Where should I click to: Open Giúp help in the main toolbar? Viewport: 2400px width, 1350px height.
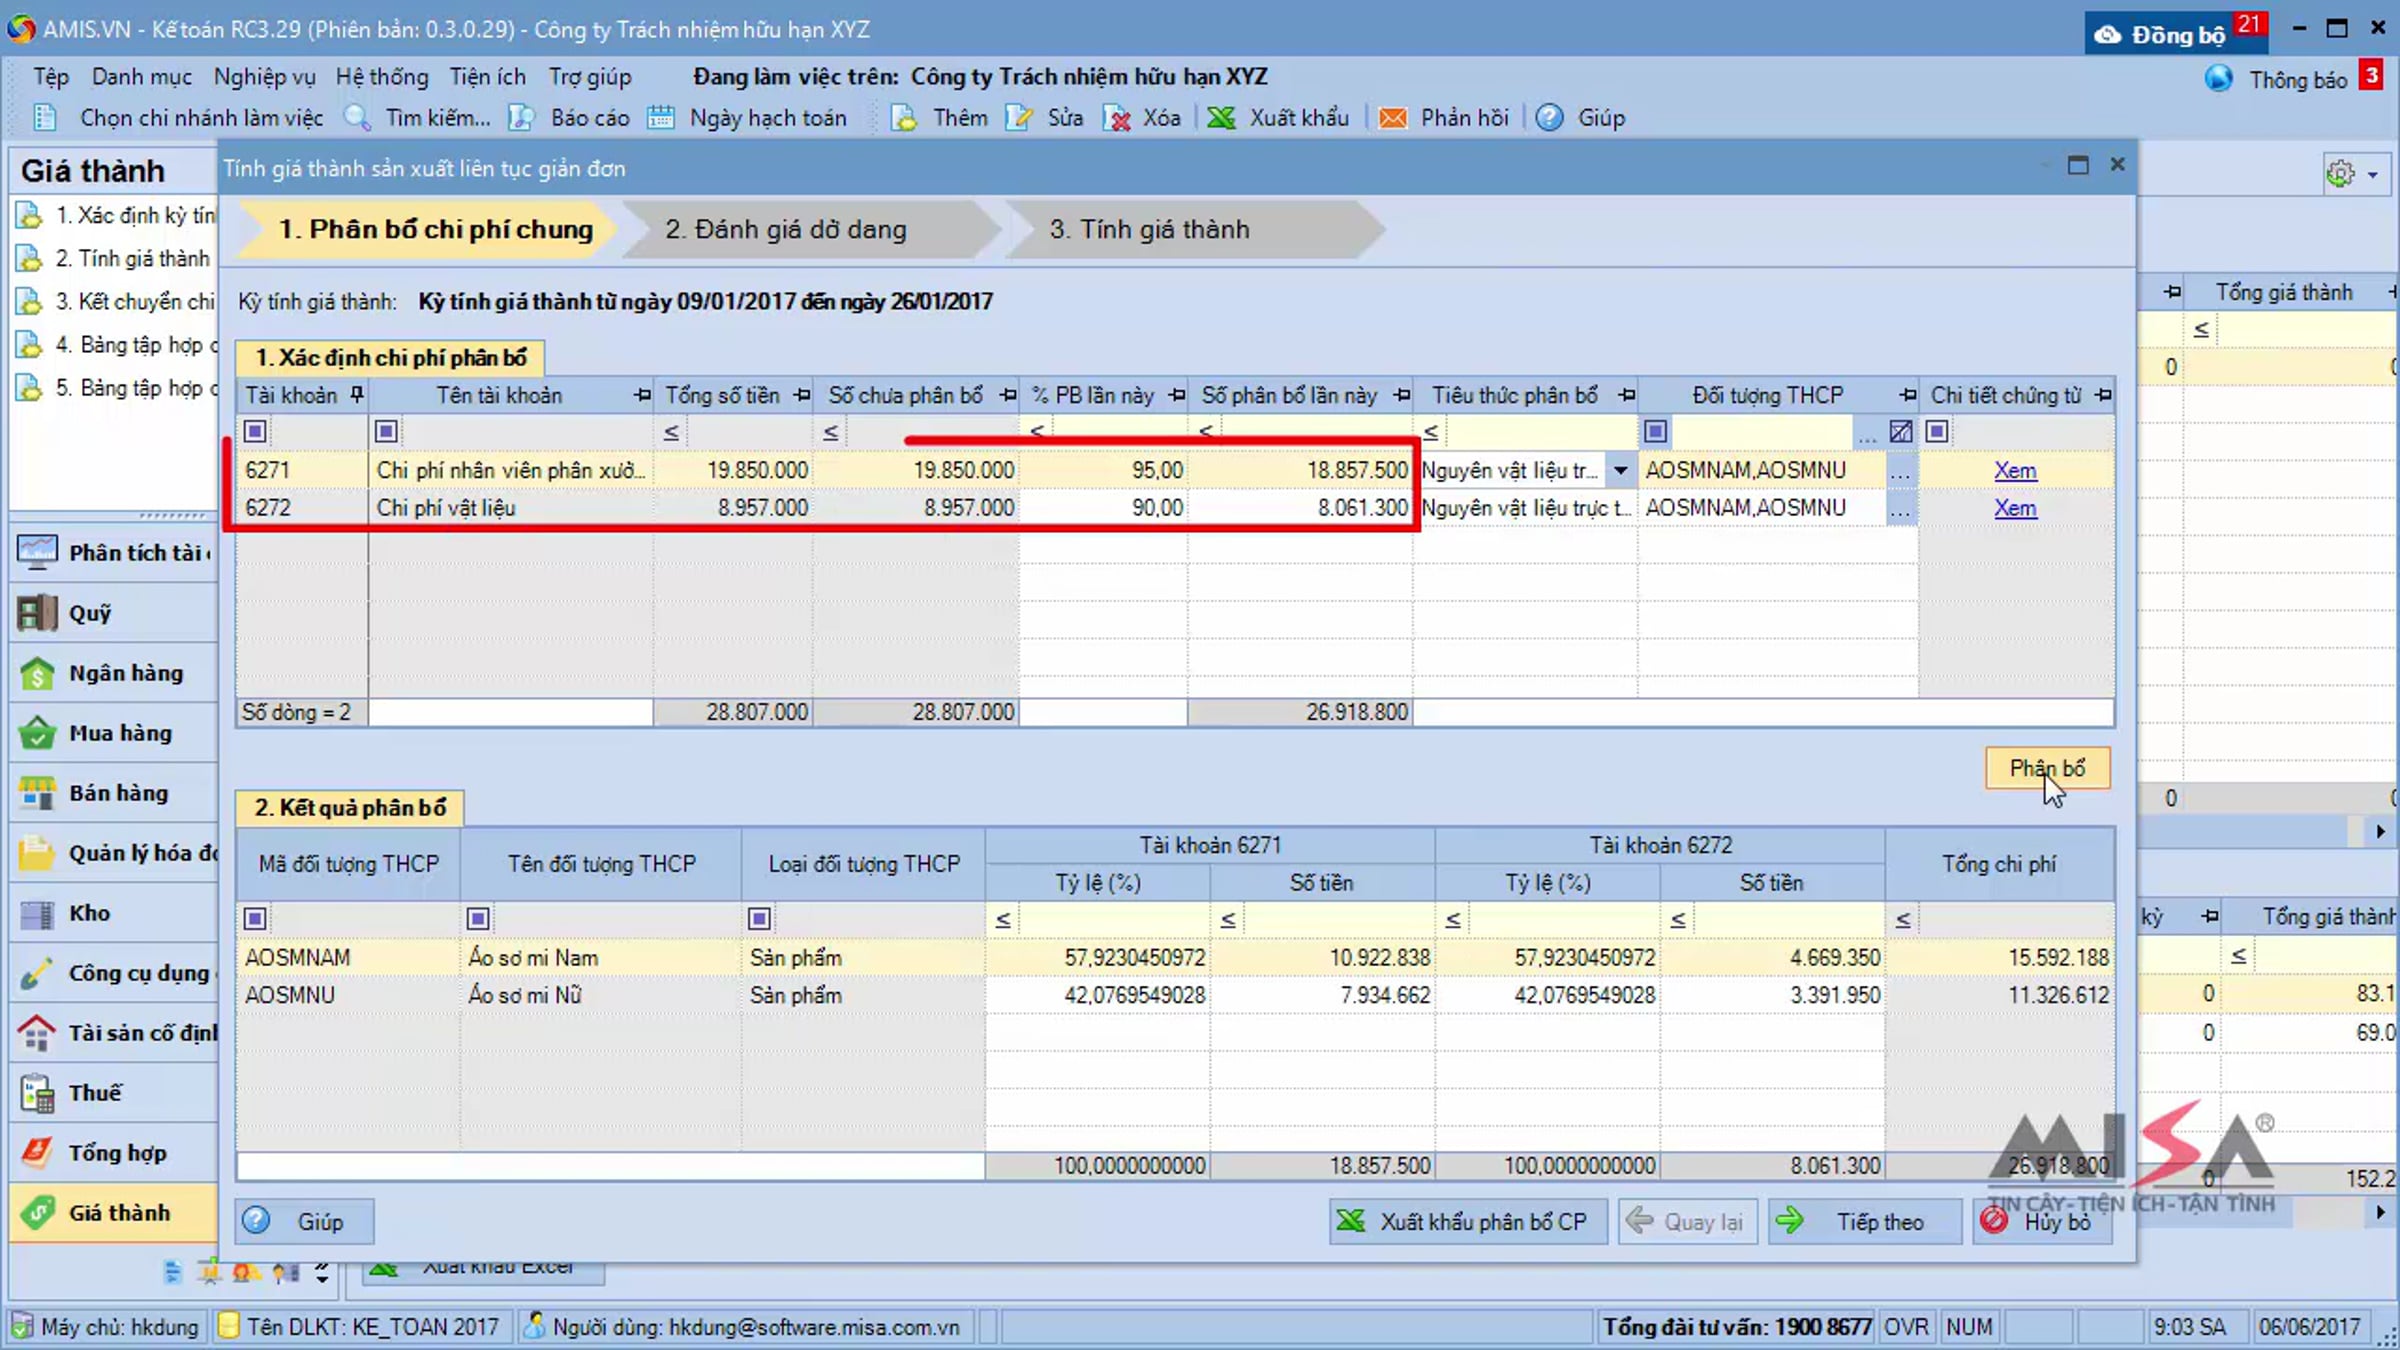click(1581, 118)
